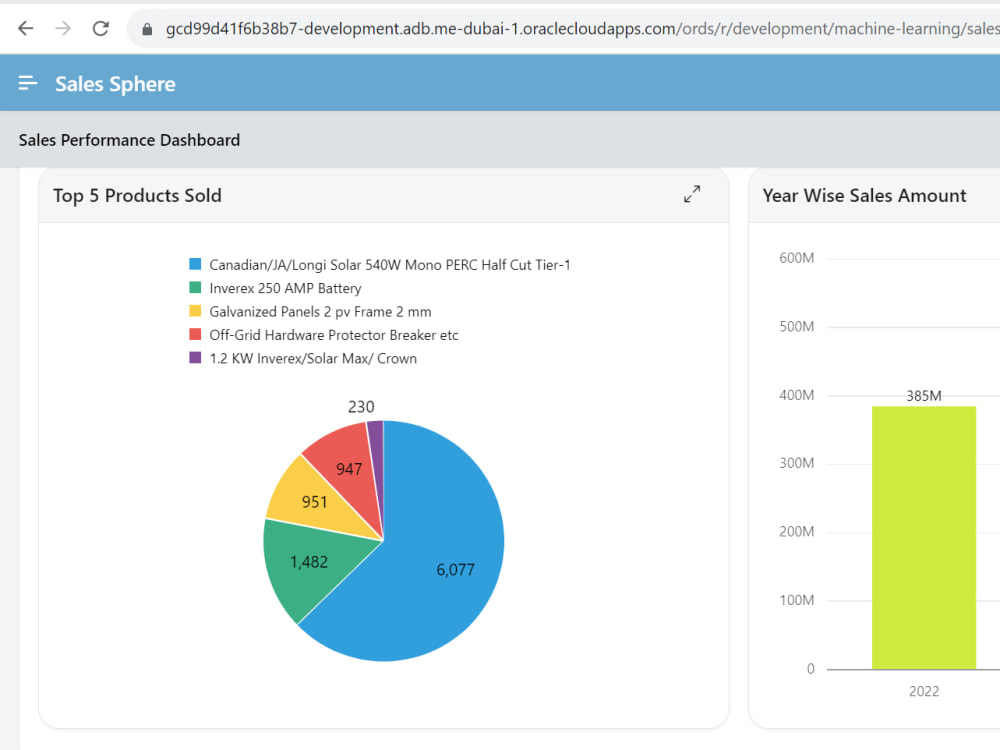Click the Top 5 Products Sold heading
The width and height of the screenshot is (1000, 750).
(x=137, y=195)
